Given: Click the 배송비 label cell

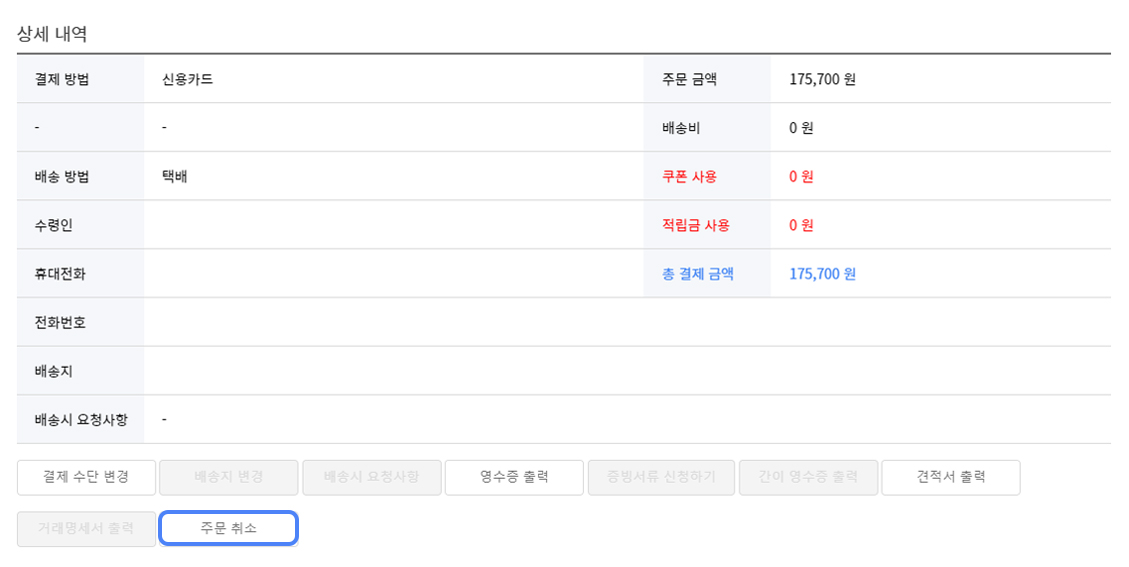Looking at the screenshot, I should [682, 128].
